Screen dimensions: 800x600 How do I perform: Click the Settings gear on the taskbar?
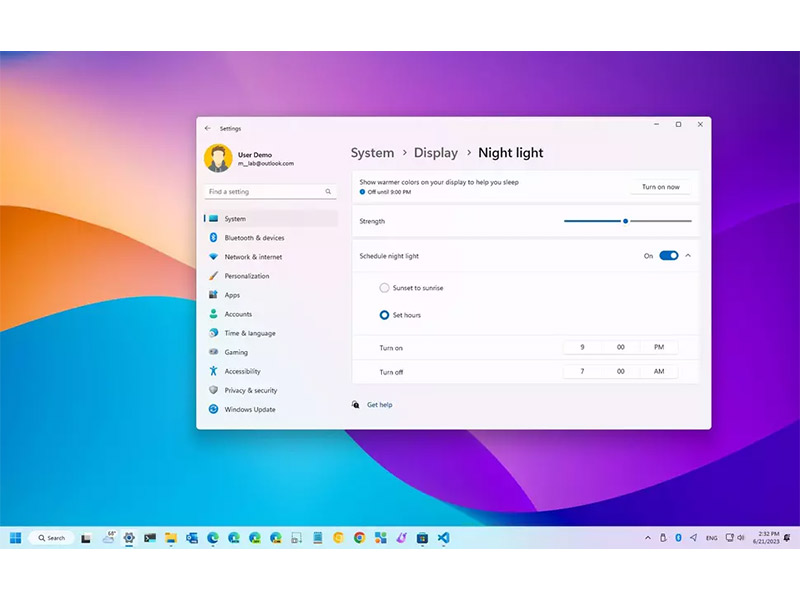tap(129, 538)
